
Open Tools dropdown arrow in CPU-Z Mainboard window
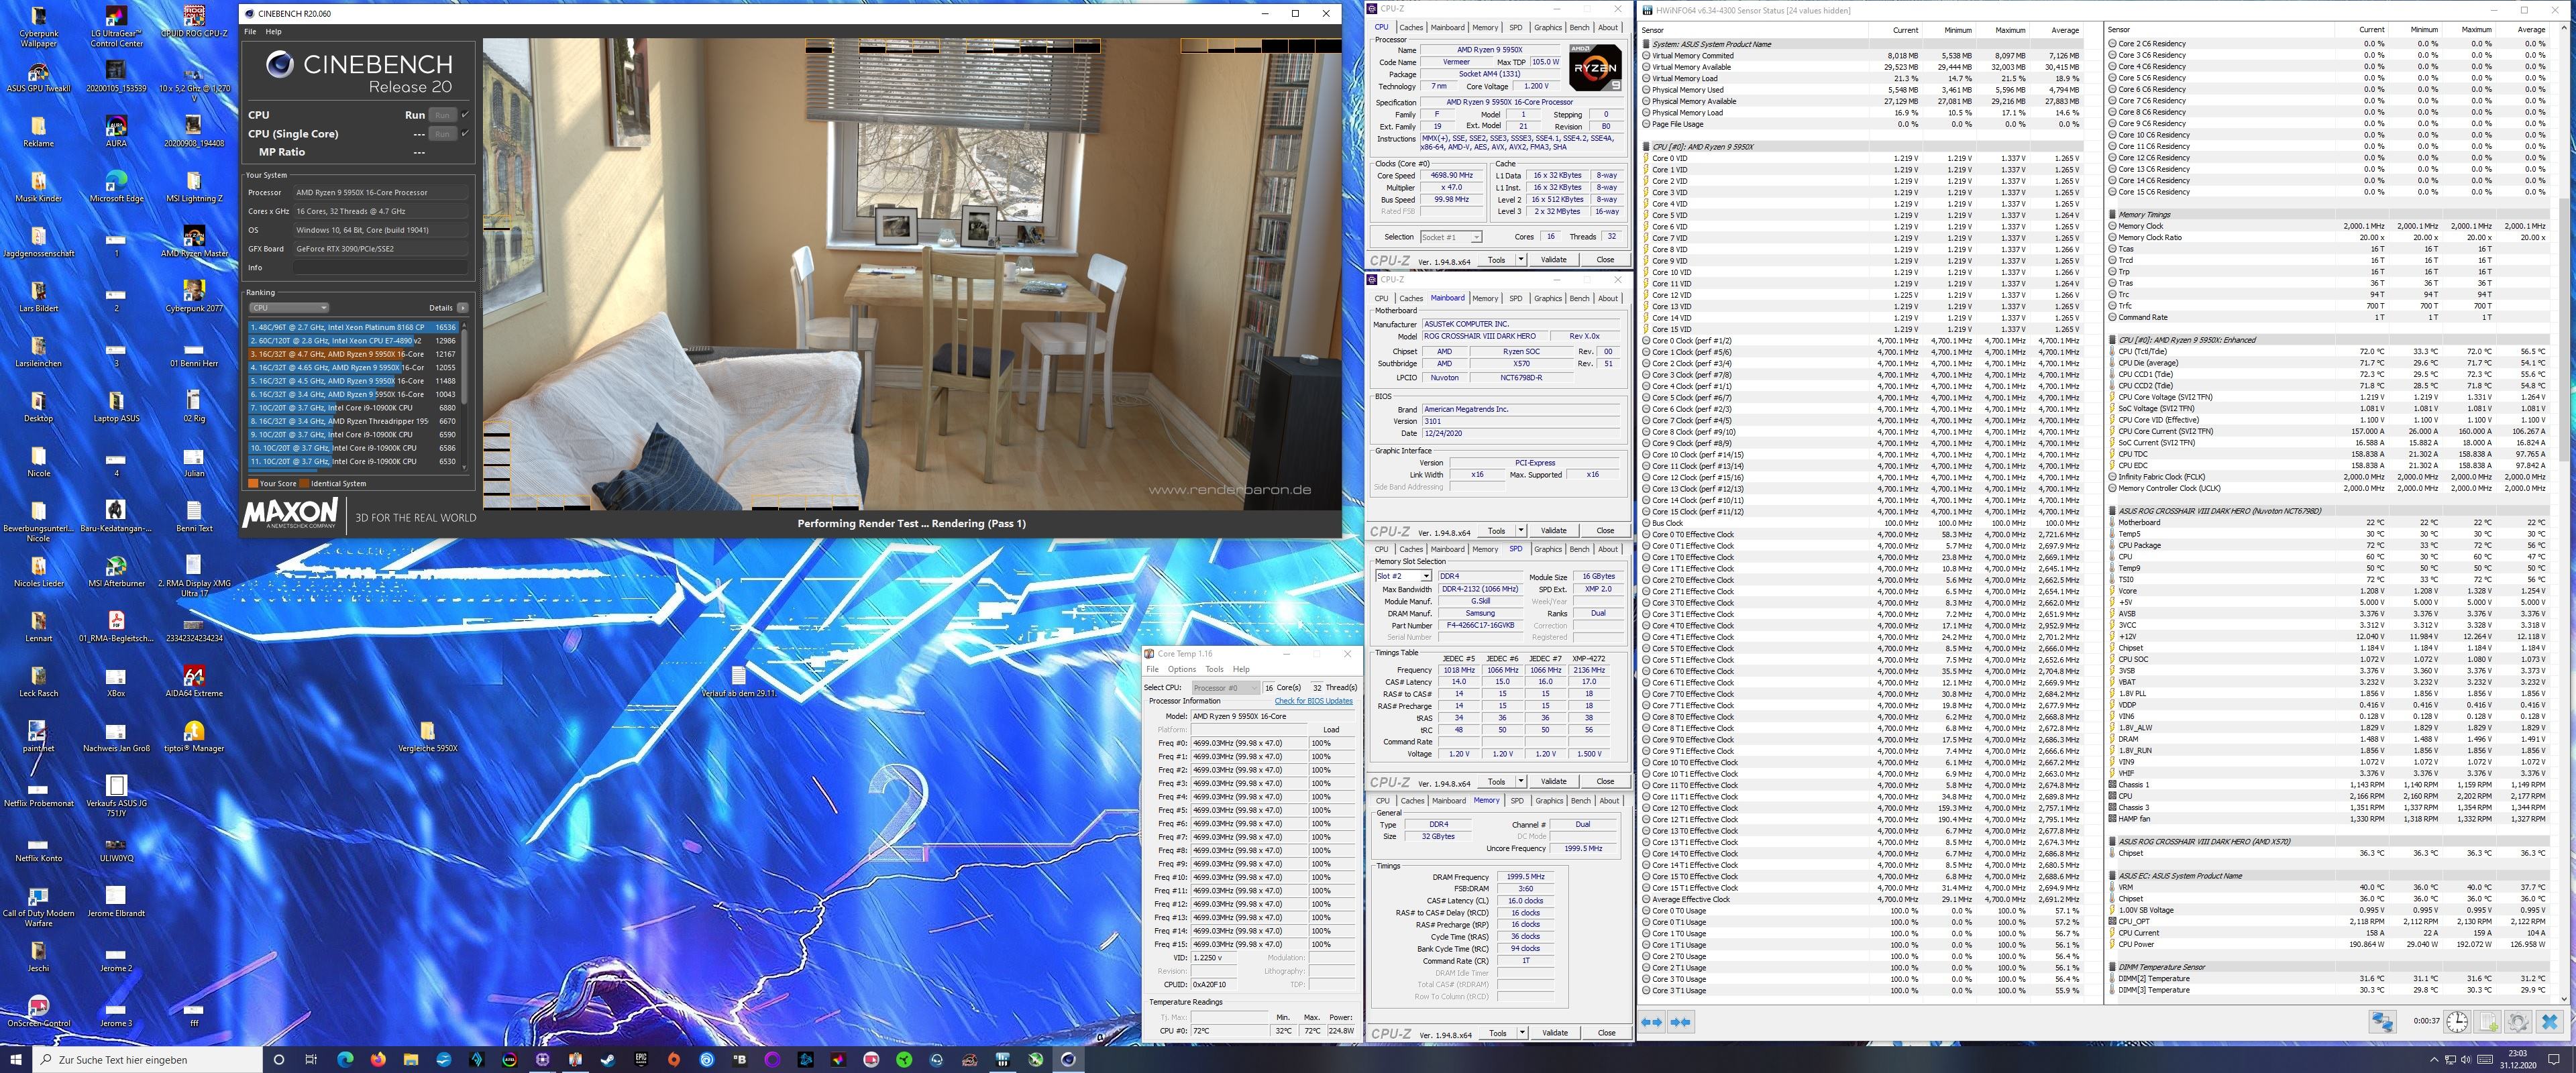coord(1521,531)
